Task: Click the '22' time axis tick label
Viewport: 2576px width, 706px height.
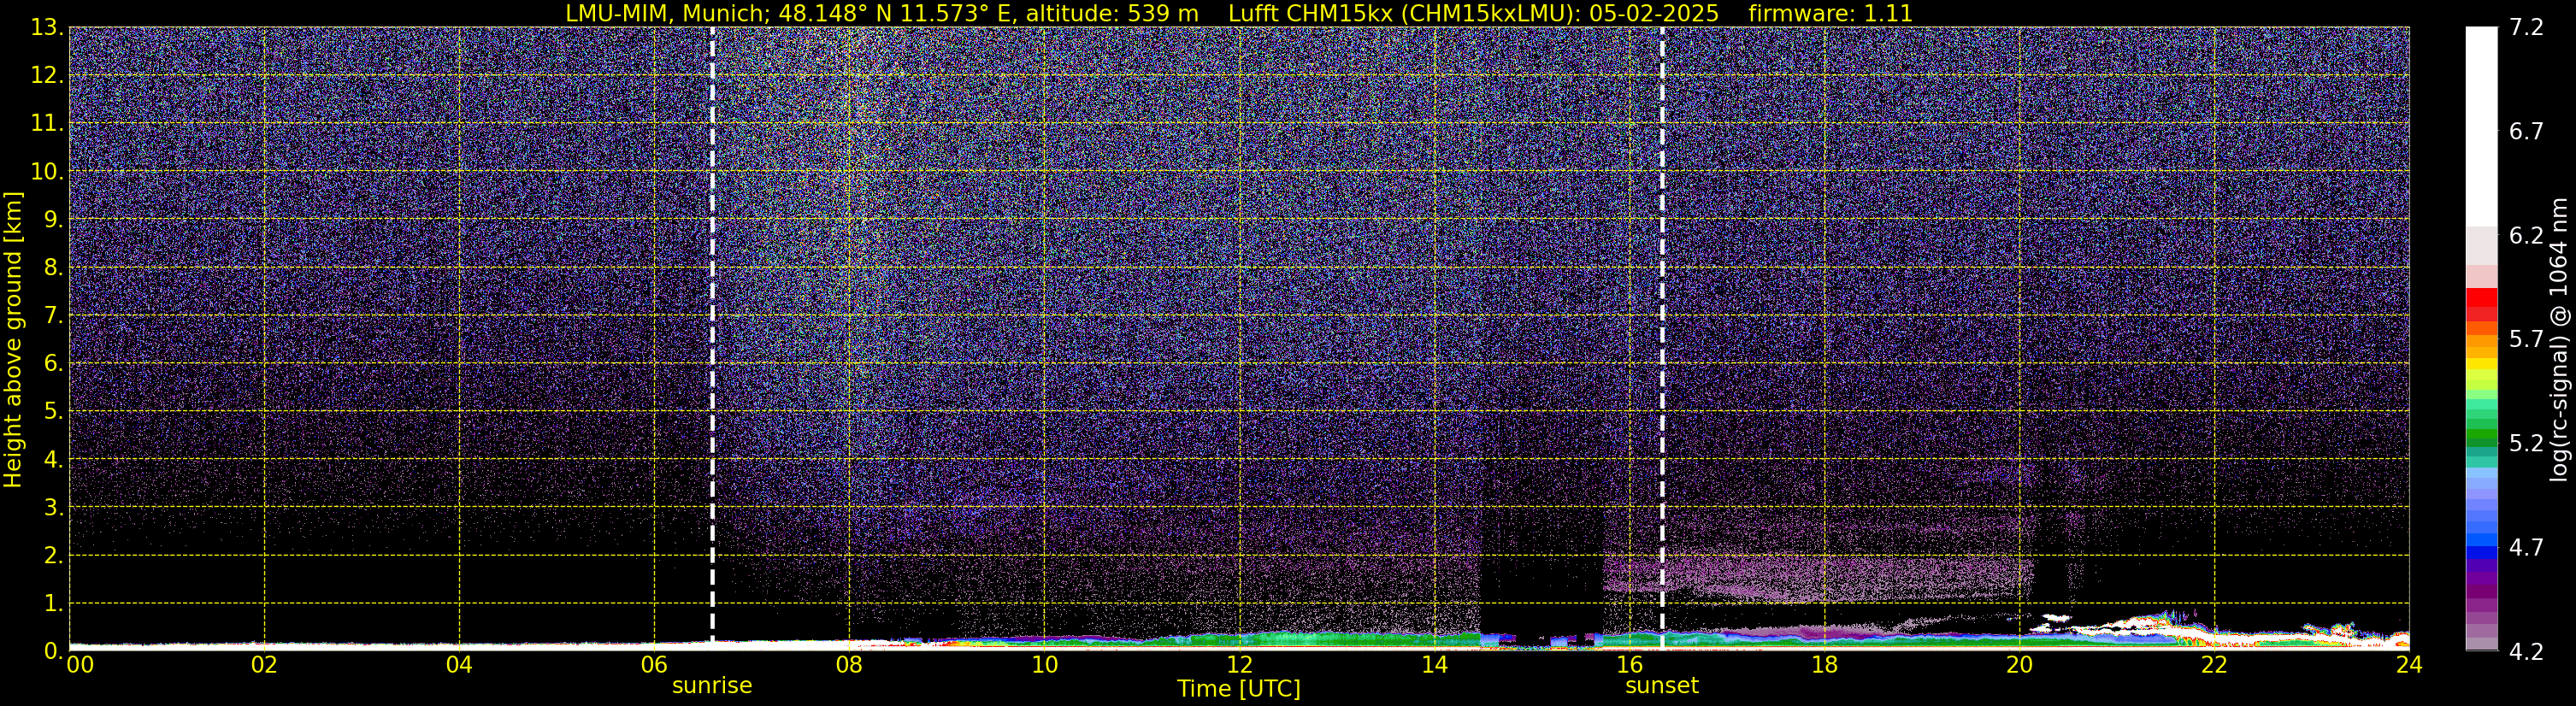Action: [2214, 665]
